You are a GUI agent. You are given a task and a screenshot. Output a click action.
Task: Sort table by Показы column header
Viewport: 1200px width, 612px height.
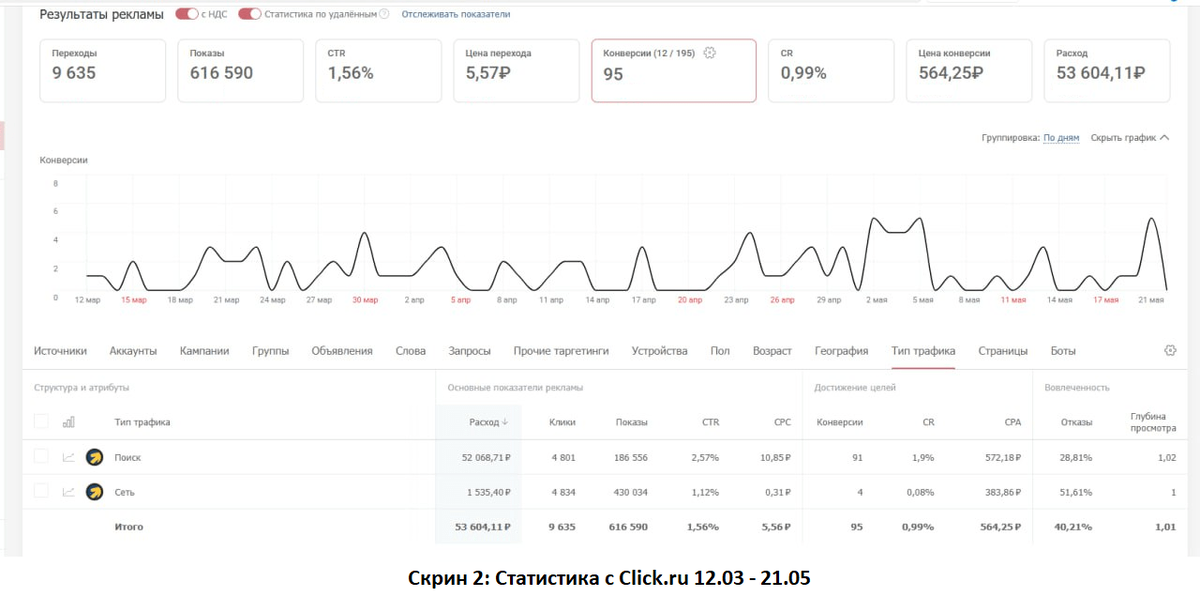tap(631, 422)
